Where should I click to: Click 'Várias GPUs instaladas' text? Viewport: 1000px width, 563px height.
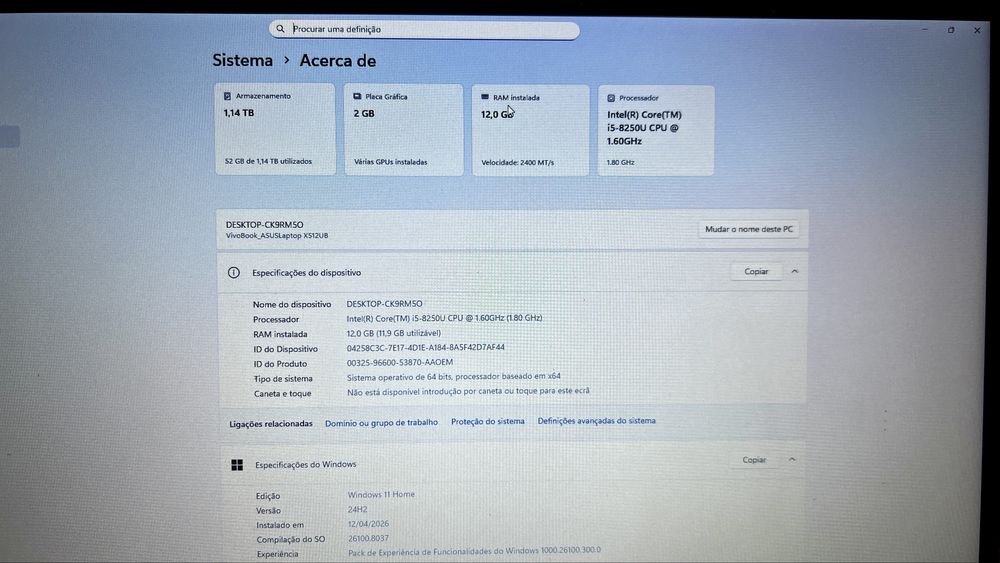click(391, 162)
